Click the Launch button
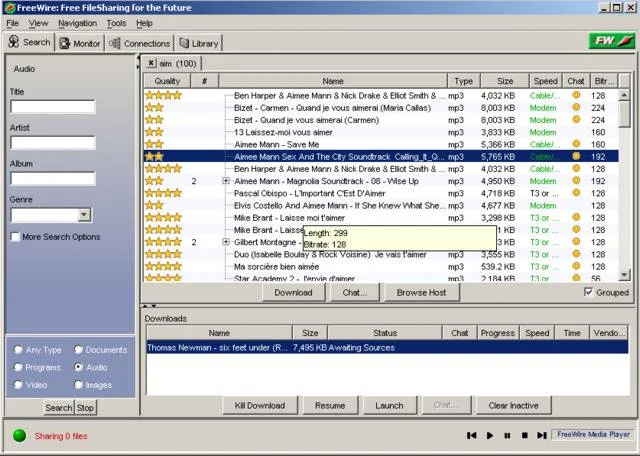 pyautogui.click(x=389, y=405)
